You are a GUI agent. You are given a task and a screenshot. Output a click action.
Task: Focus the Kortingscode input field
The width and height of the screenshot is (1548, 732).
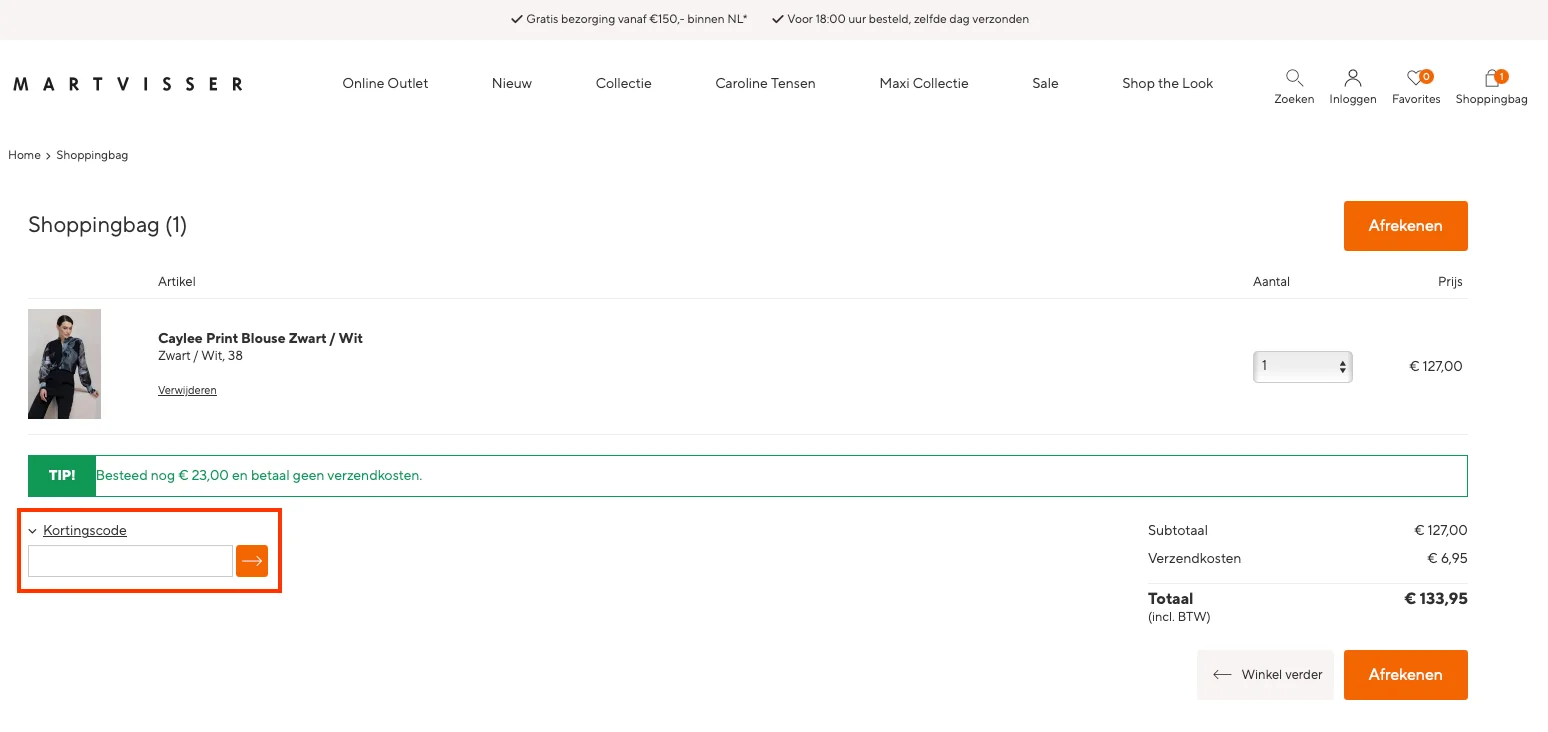(130, 561)
